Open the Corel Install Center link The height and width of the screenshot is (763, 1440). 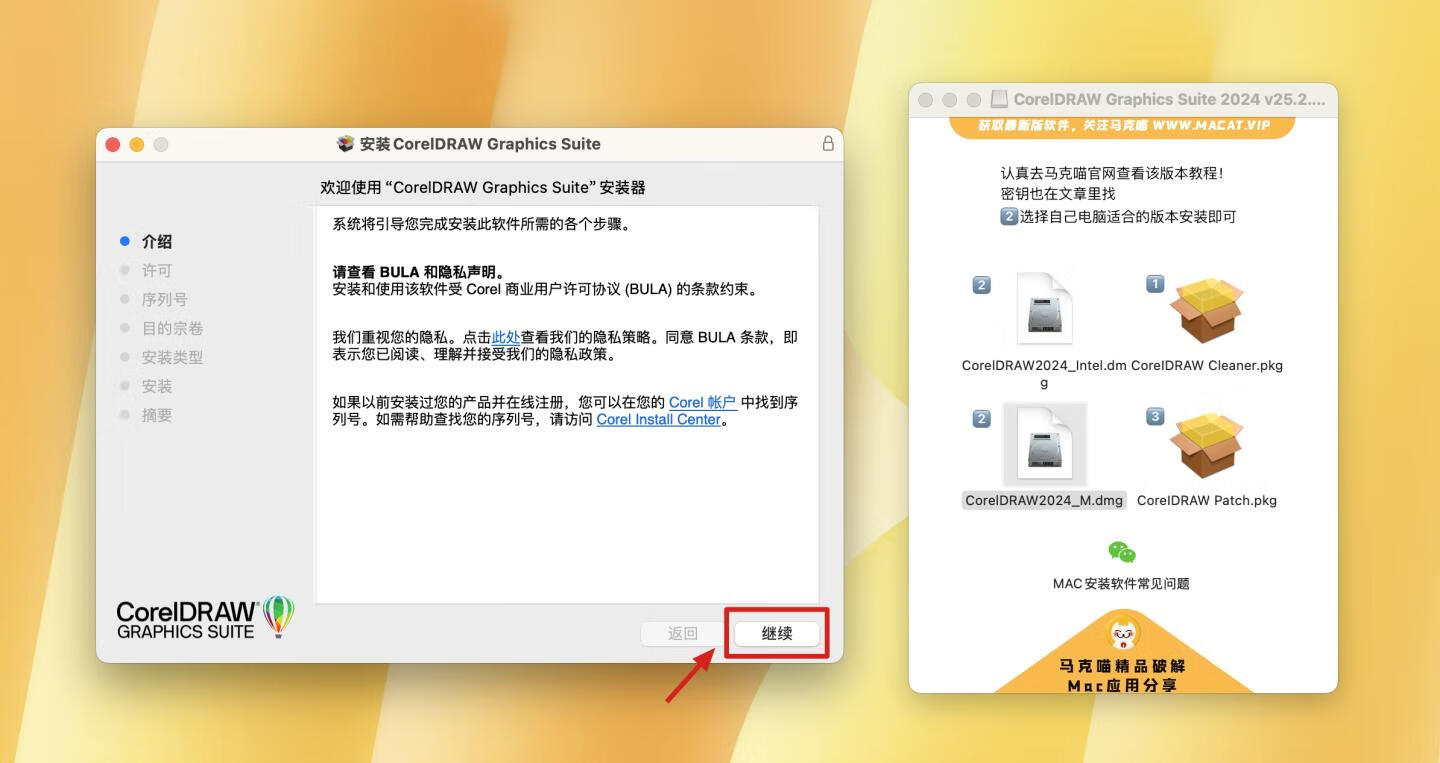[x=659, y=419]
